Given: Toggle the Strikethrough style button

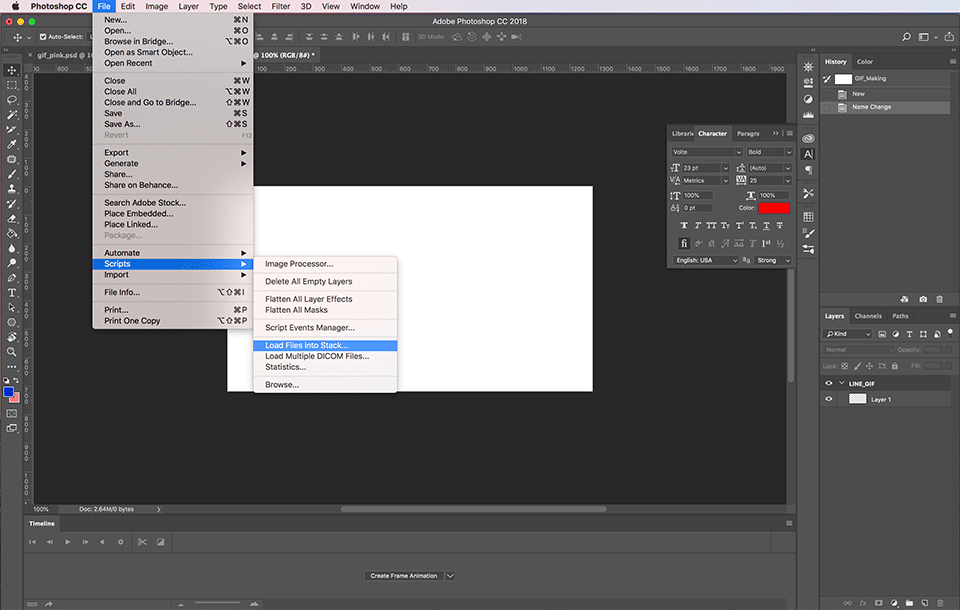Looking at the screenshot, I should click(779, 225).
